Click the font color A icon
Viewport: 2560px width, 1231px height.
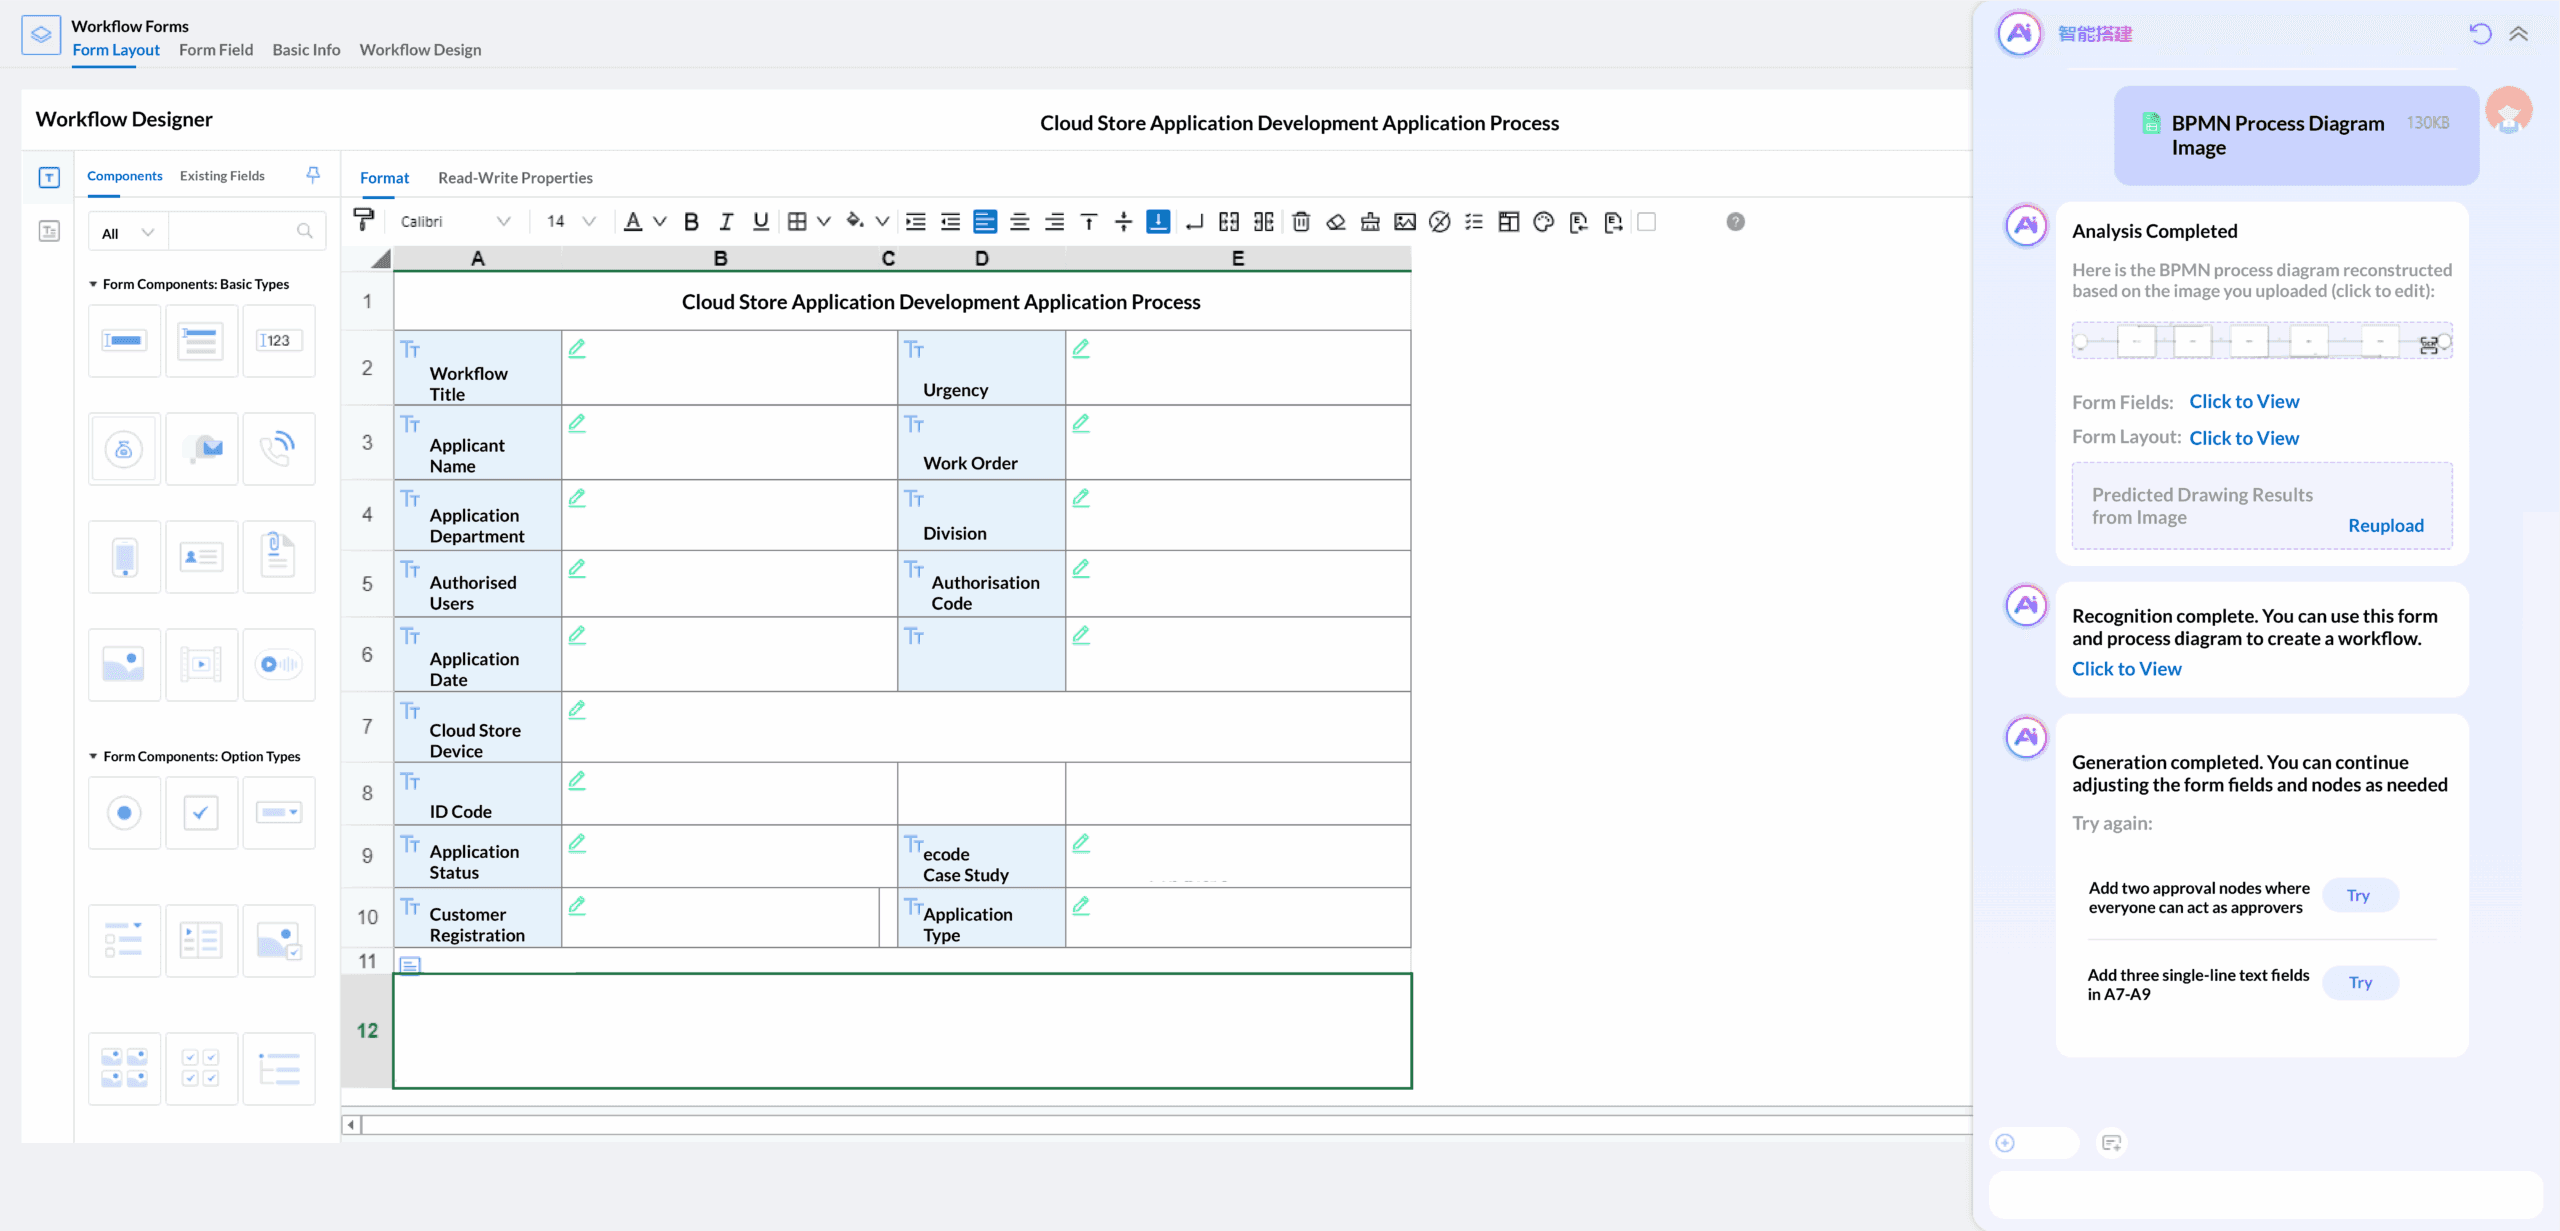[633, 222]
